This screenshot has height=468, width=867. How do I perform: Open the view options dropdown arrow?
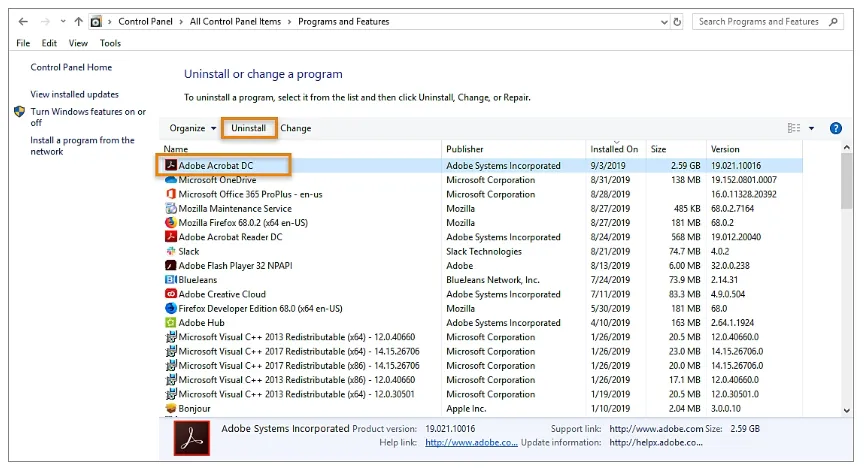pos(811,128)
